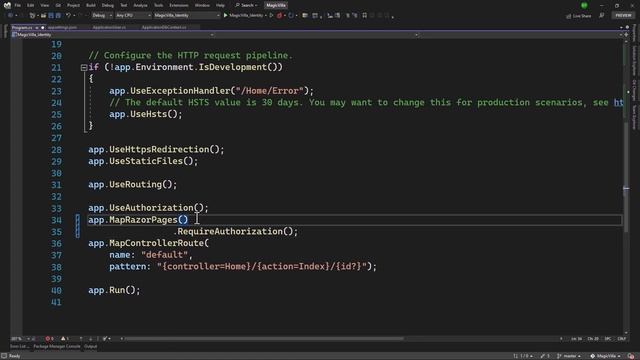This screenshot has height=360, width=640.
Task: Open the Debug configuration dropdown
Action: (x=102, y=16)
